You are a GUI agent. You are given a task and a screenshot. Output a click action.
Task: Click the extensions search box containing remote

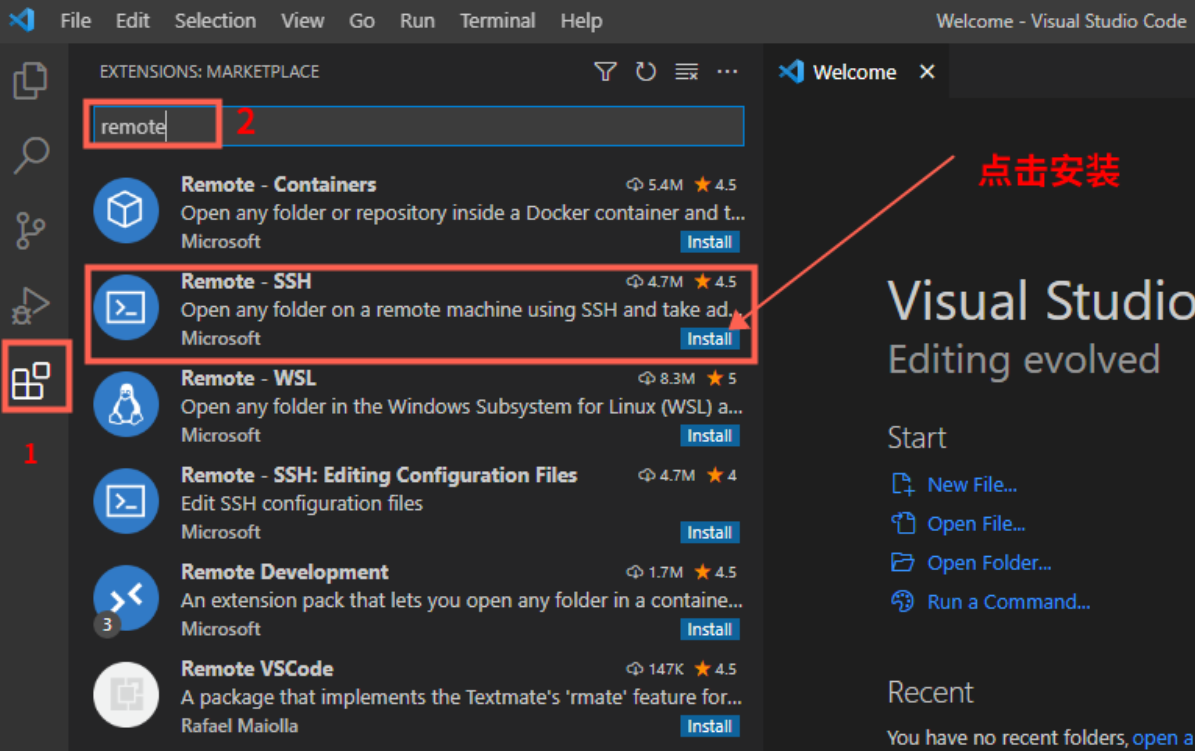[418, 126]
